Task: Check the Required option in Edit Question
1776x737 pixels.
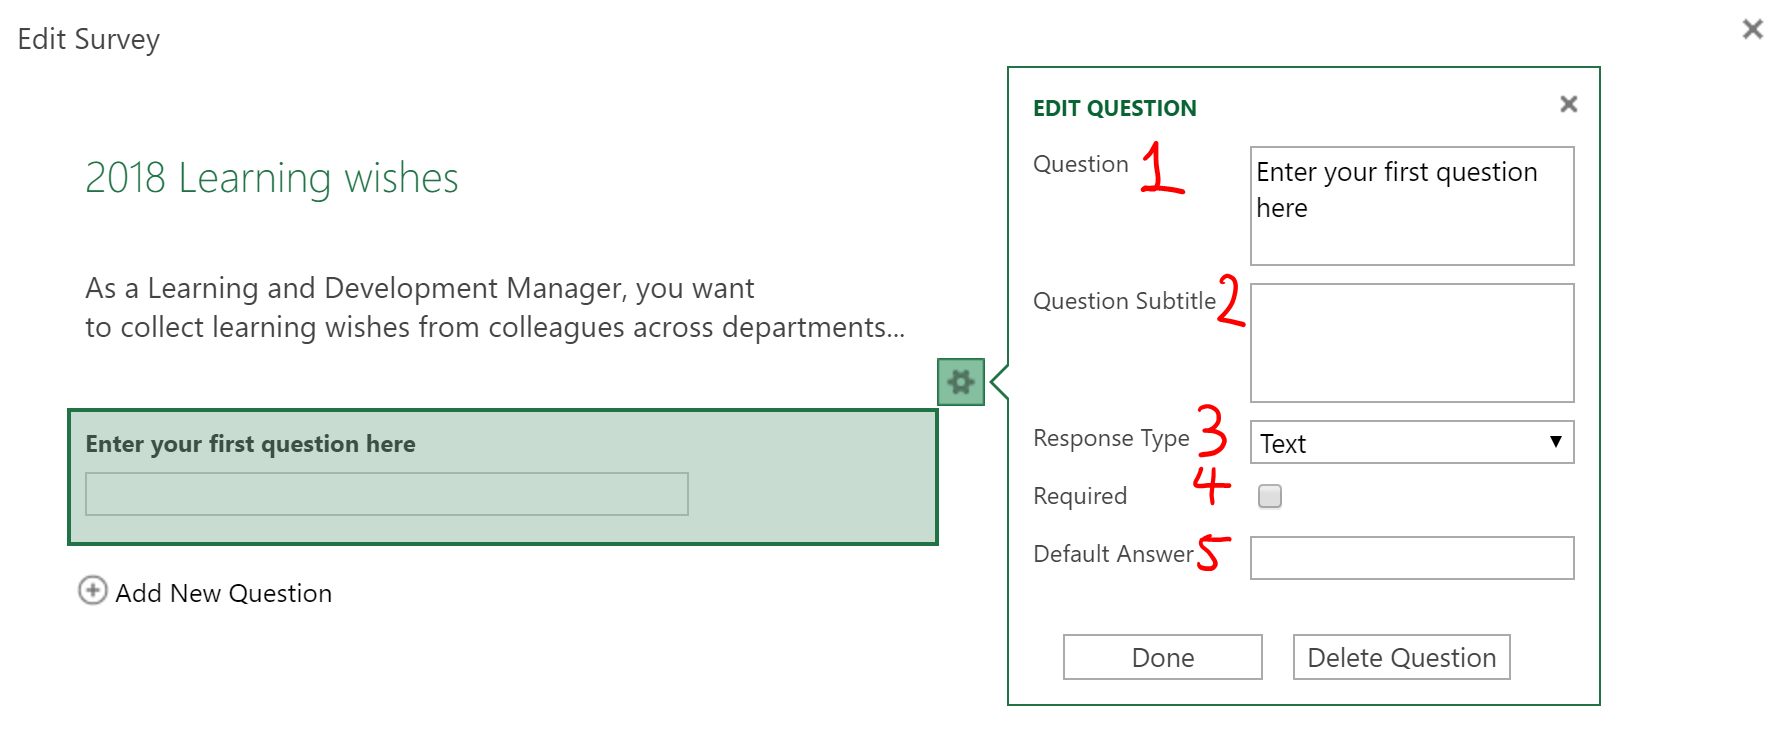Action: pos(1268,496)
